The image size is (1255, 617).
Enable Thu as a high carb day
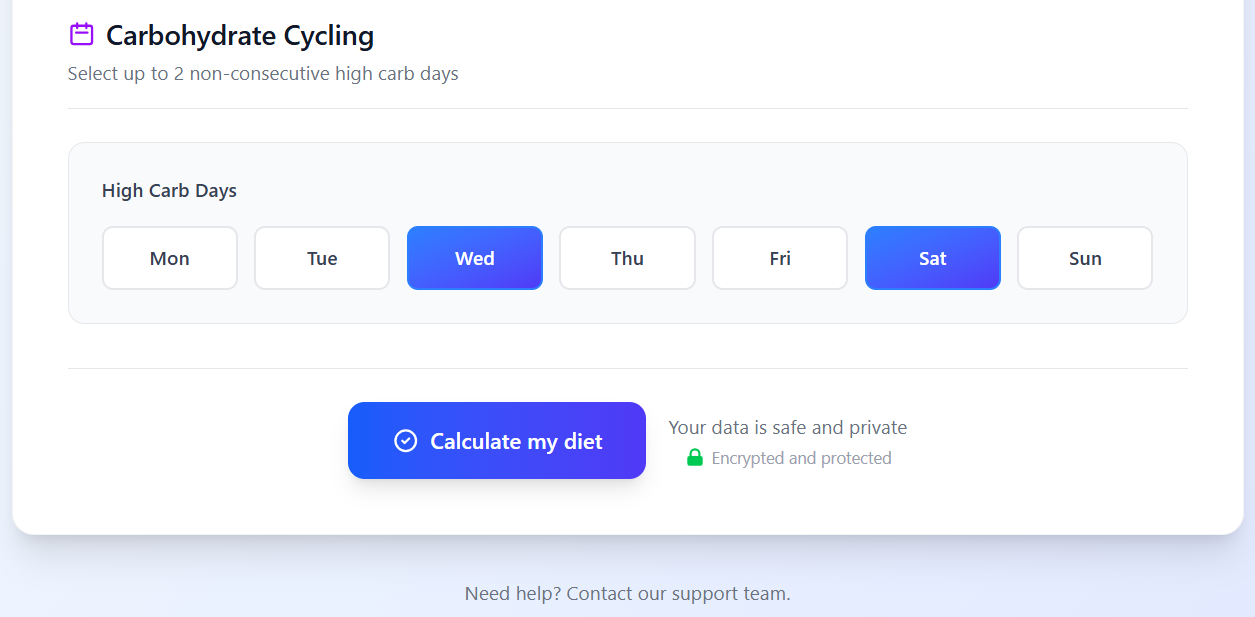point(627,258)
